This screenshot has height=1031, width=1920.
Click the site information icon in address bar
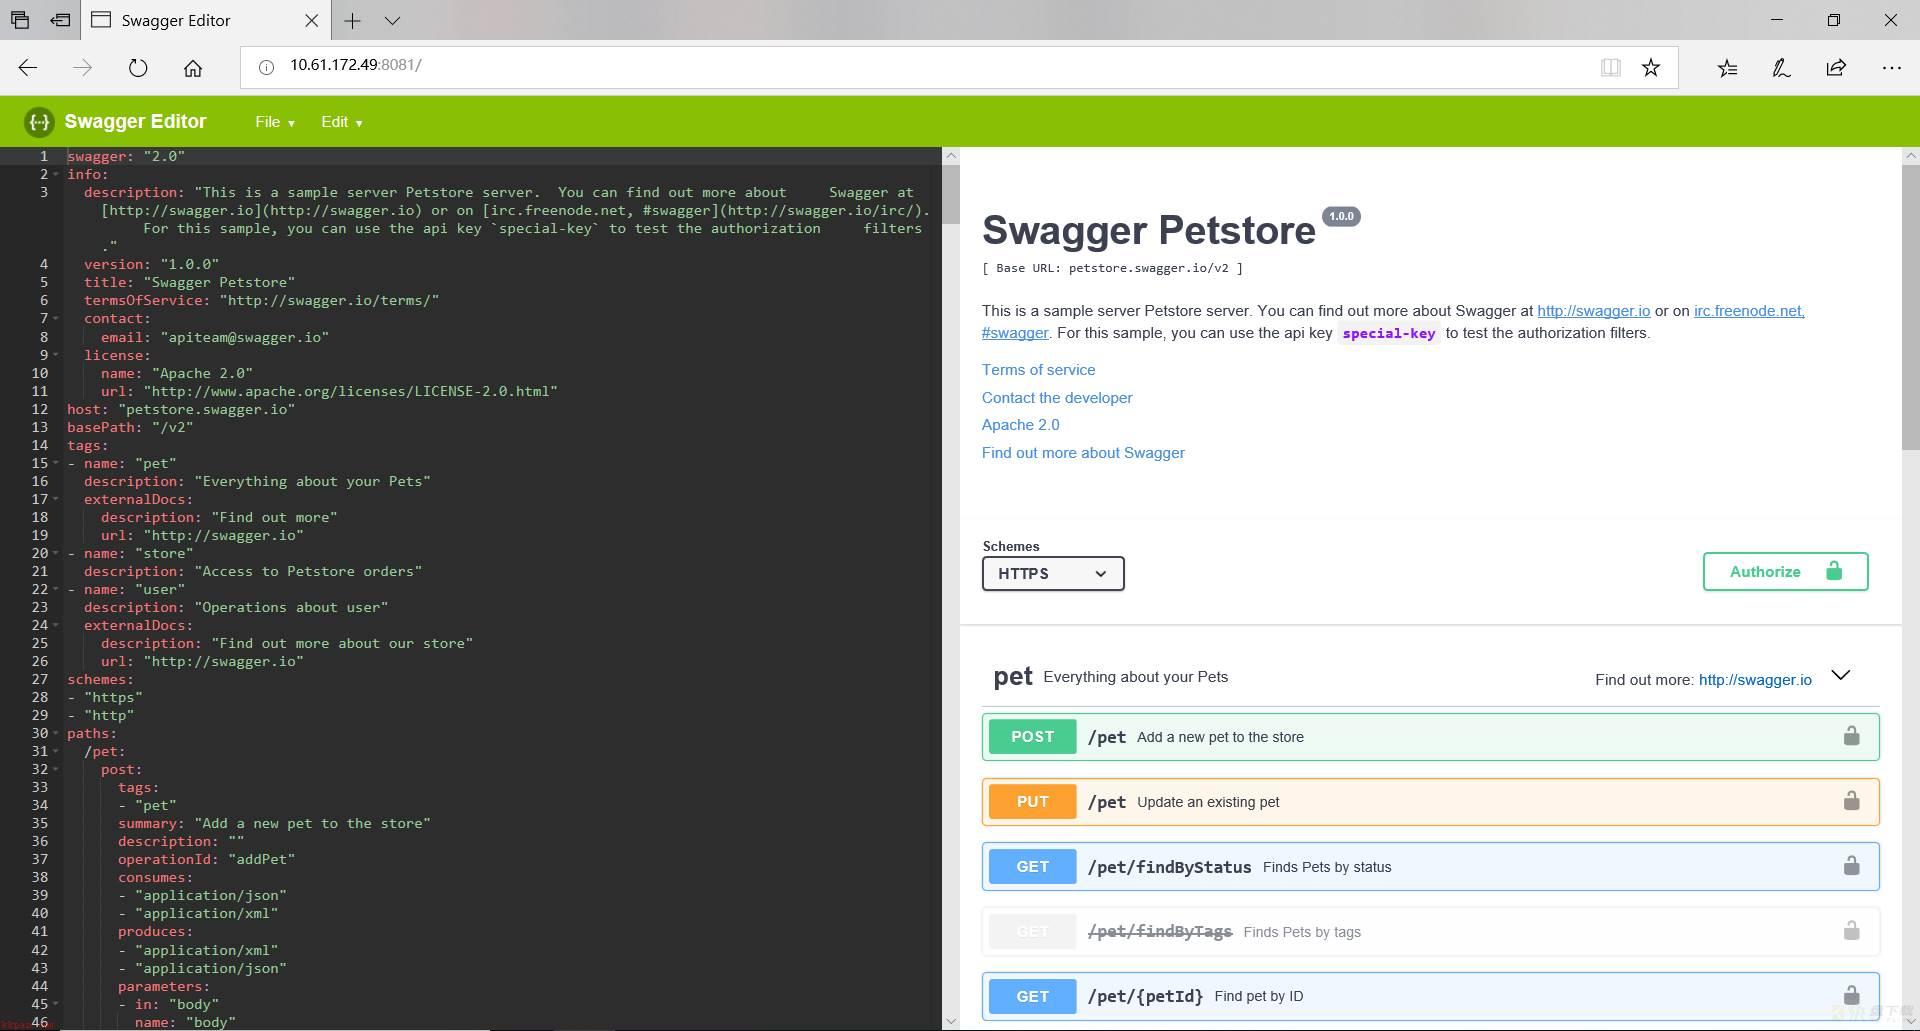pyautogui.click(x=266, y=67)
